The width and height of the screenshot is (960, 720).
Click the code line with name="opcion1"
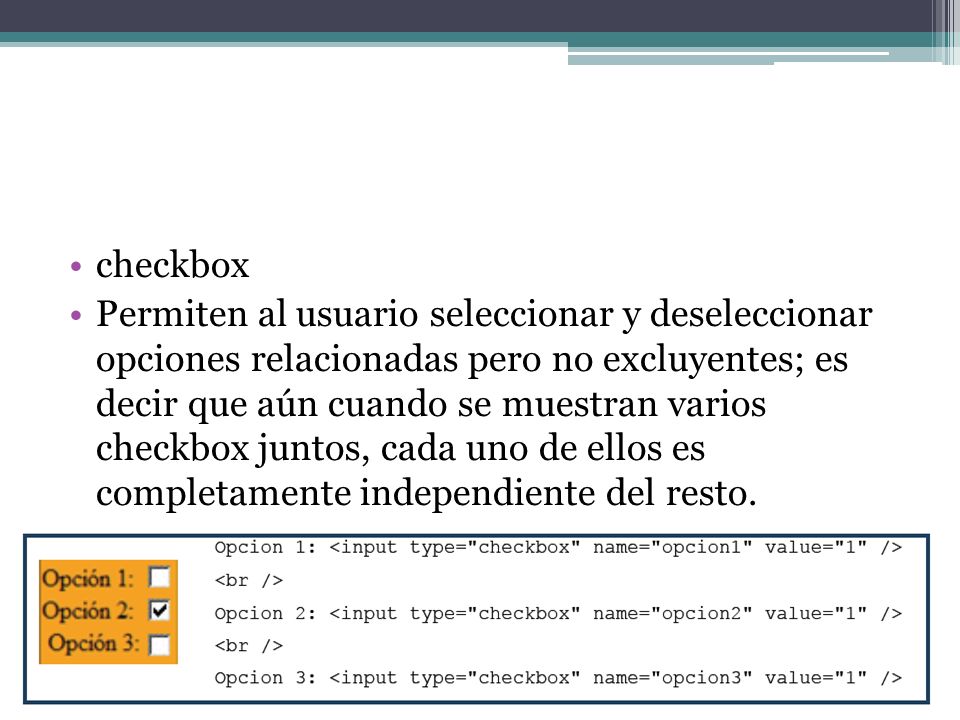point(558,547)
